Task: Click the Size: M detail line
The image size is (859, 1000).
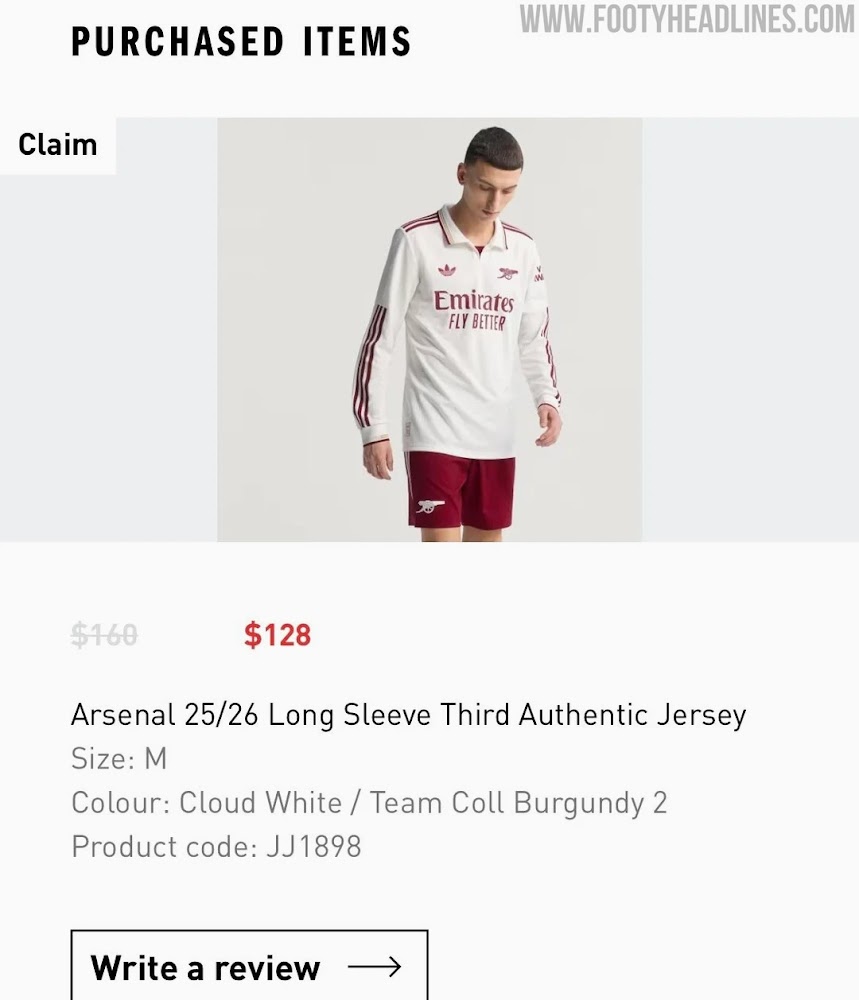Action: [119, 759]
